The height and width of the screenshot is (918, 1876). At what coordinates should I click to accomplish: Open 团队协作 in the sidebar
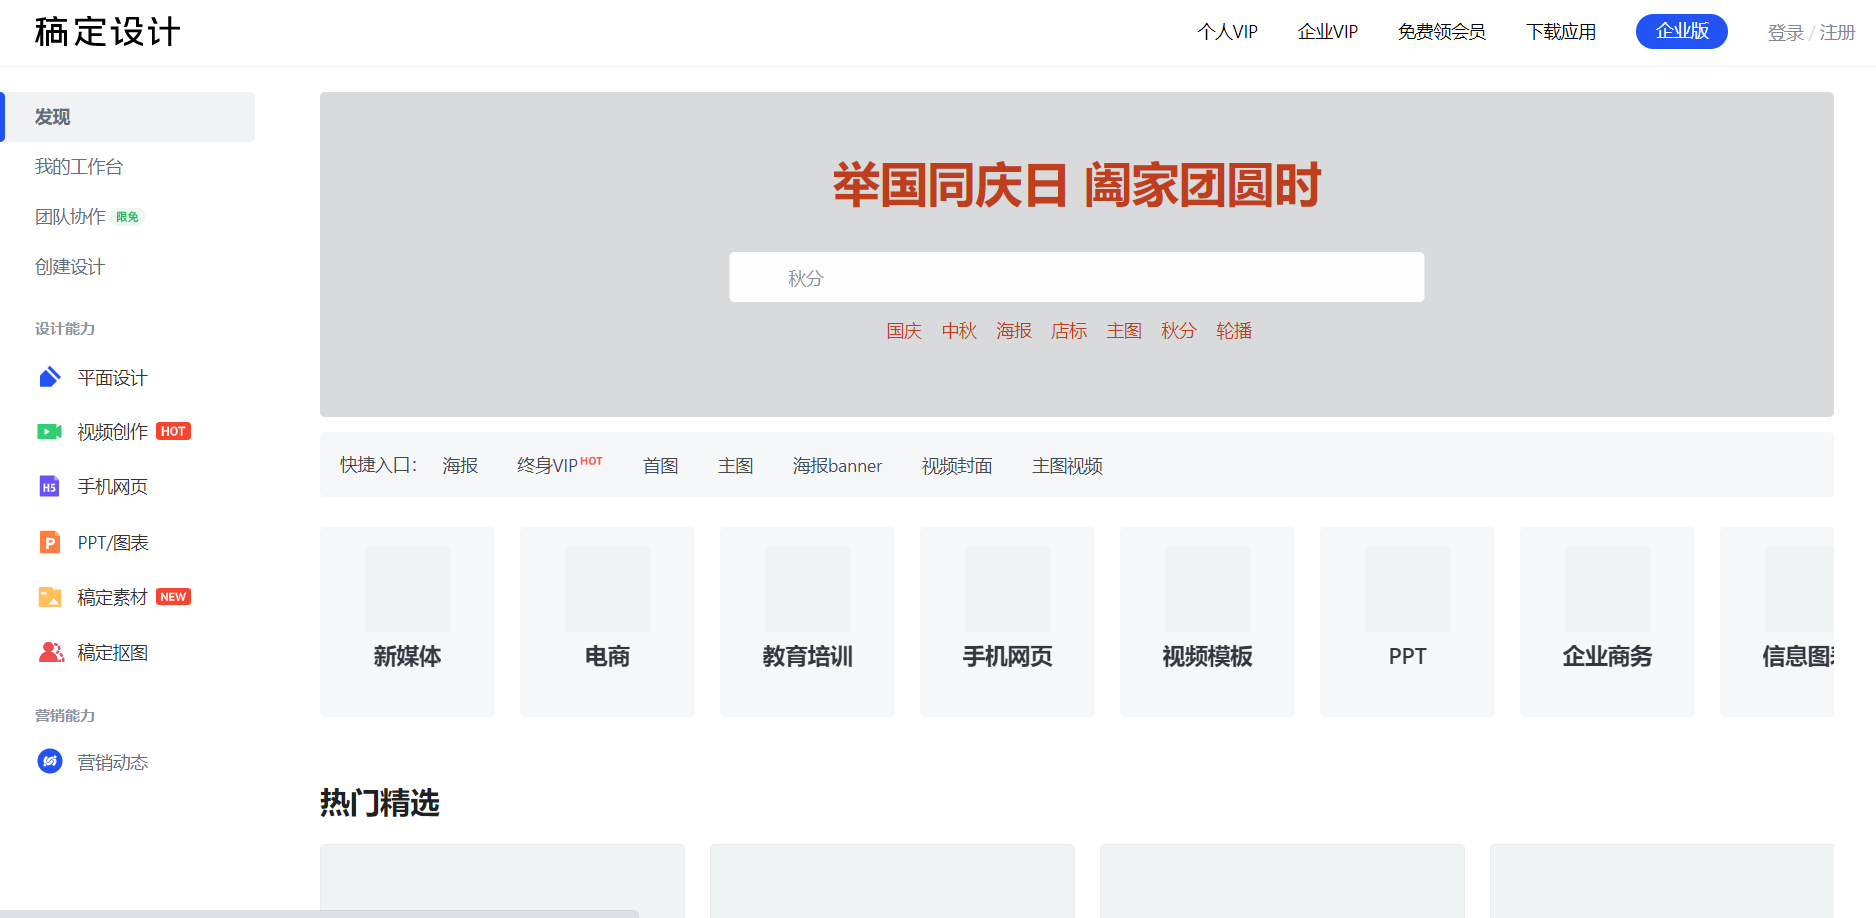coord(70,217)
